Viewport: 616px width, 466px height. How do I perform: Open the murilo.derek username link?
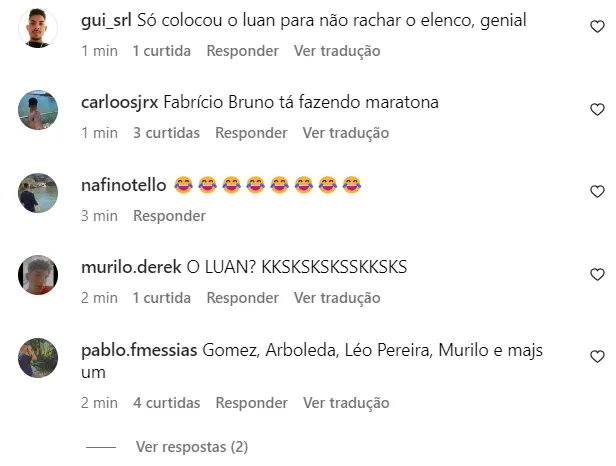[131, 267]
